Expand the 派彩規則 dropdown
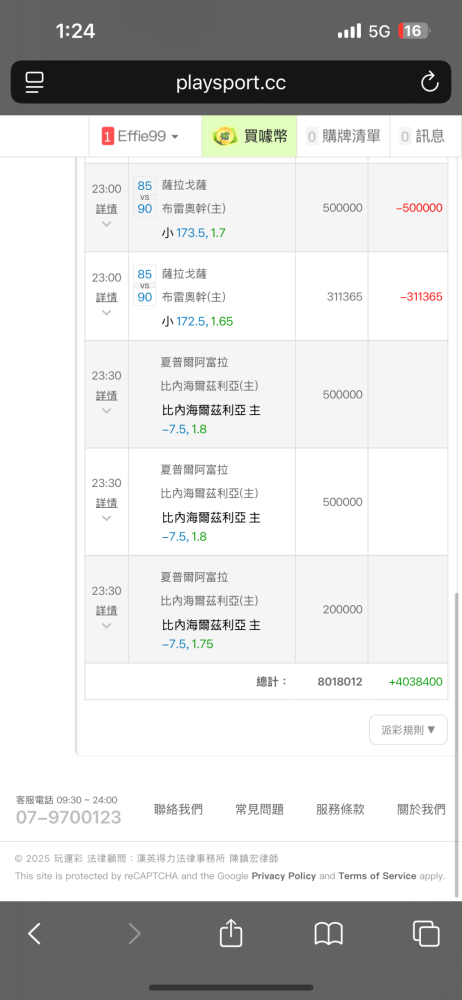Image resolution: width=462 pixels, height=1000 pixels. [x=408, y=730]
